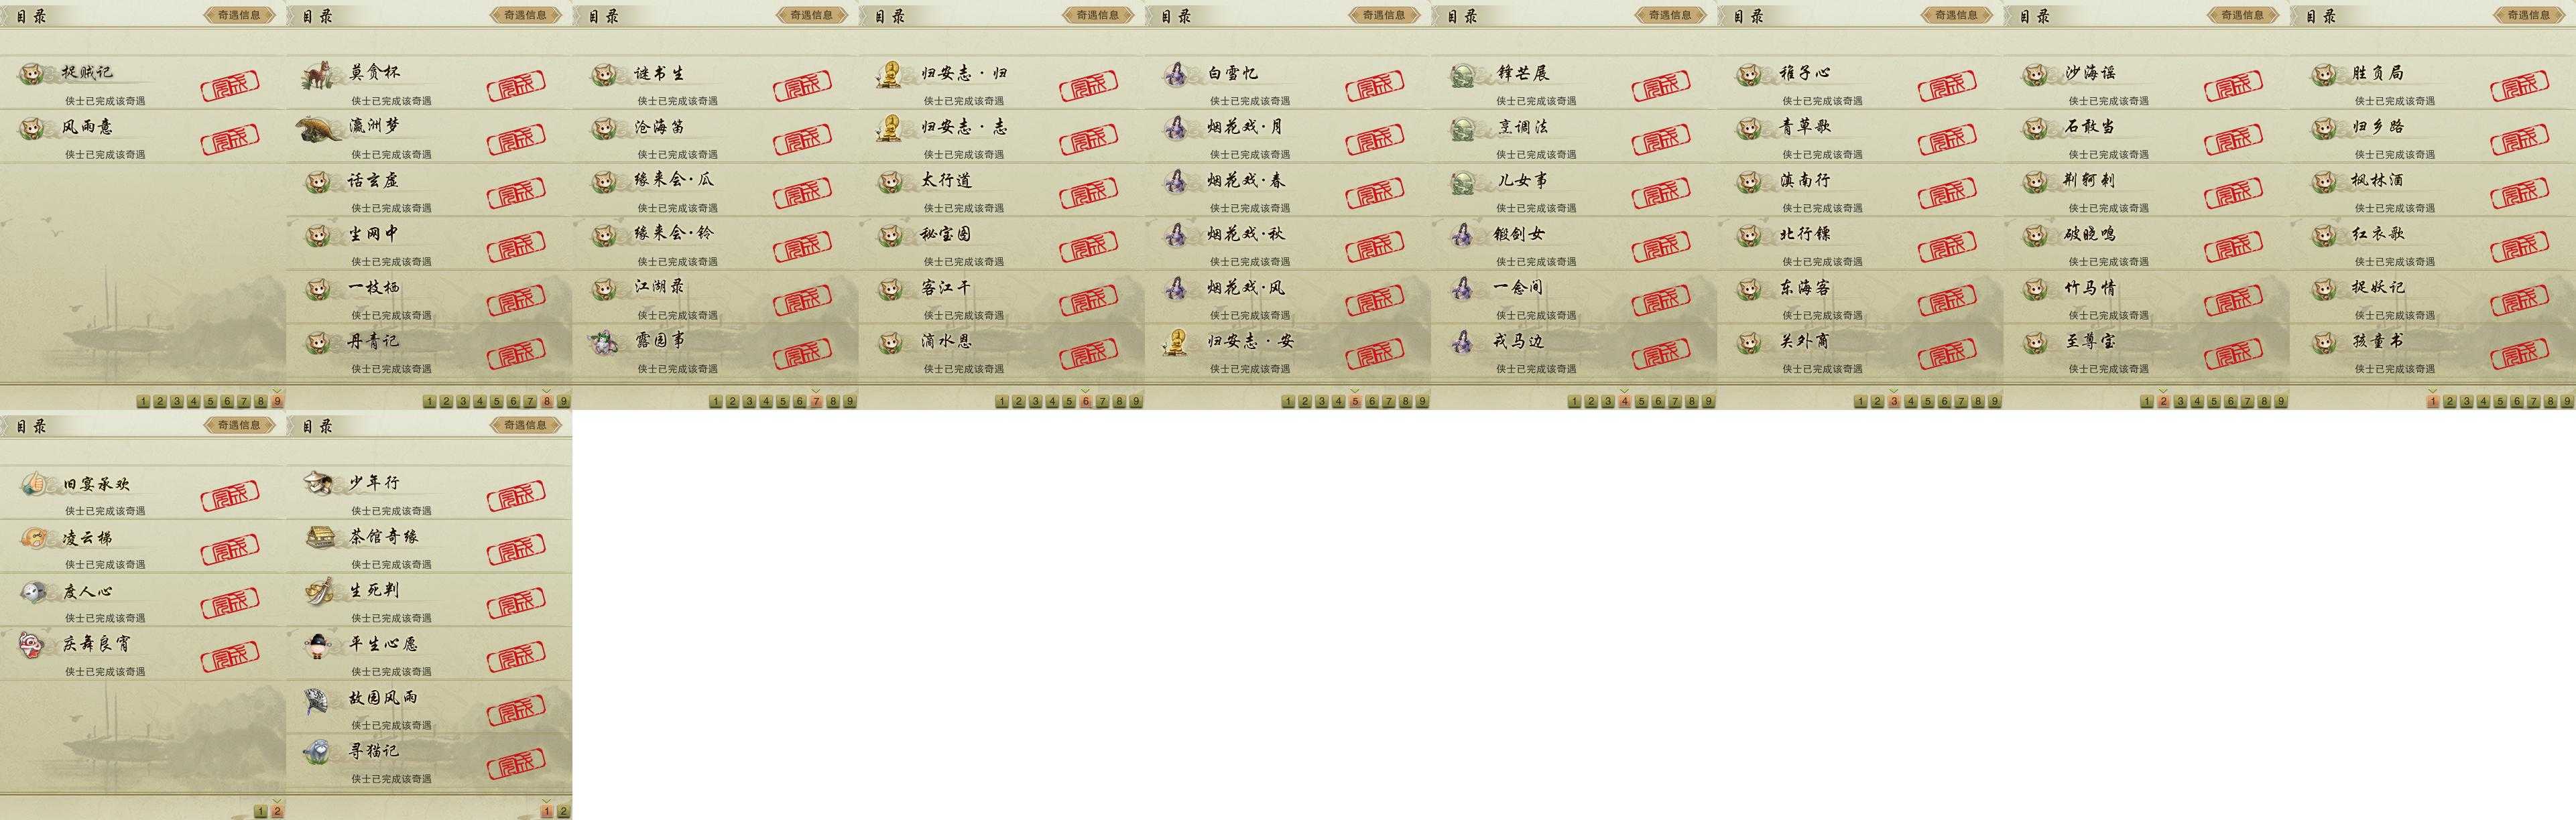Switch to page 1 below 庆舞良宵 list
The height and width of the screenshot is (820, 2576).
260,811
